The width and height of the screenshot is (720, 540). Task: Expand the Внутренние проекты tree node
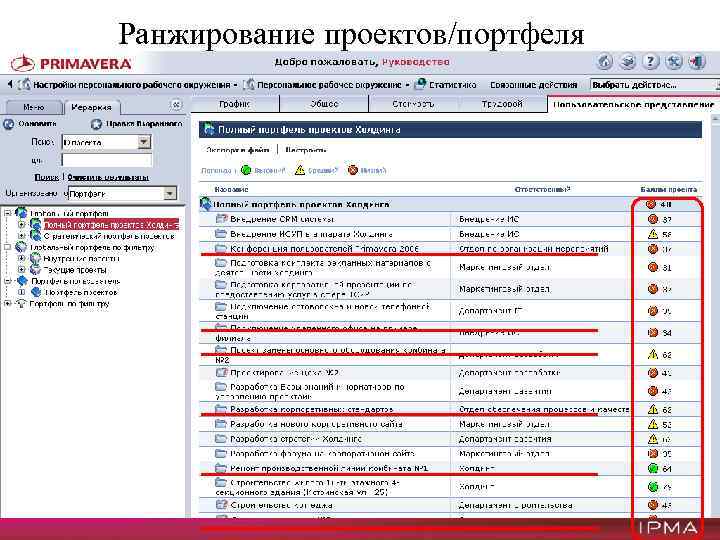point(21,259)
